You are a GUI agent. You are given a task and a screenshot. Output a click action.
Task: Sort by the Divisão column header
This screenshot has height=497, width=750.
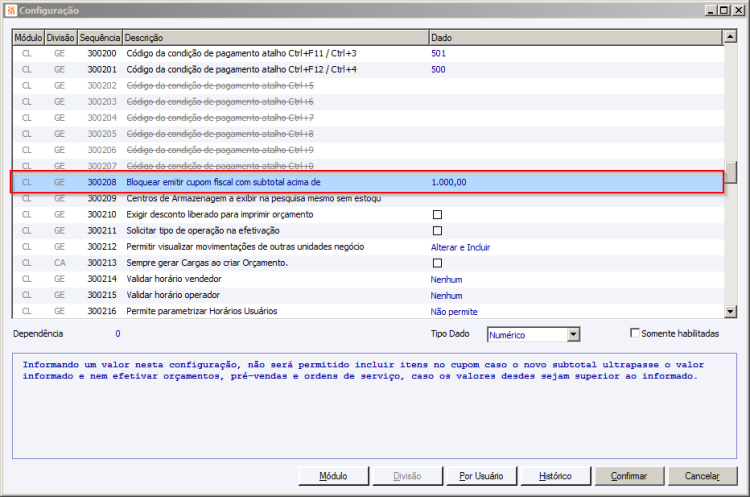60,37
